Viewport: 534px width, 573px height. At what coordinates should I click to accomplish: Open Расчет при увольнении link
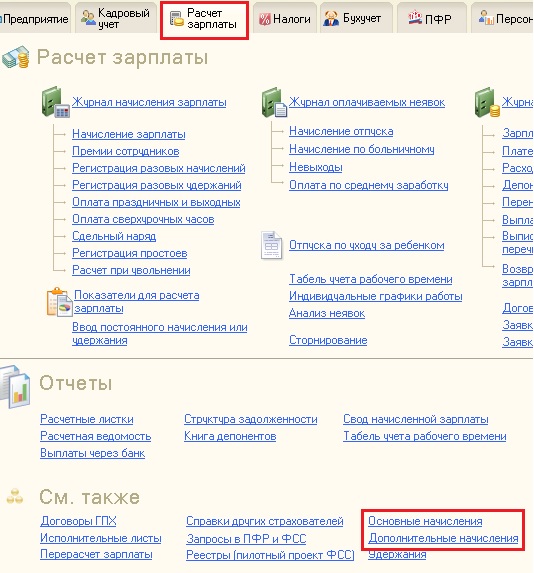pyautogui.click(x=131, y=270)
